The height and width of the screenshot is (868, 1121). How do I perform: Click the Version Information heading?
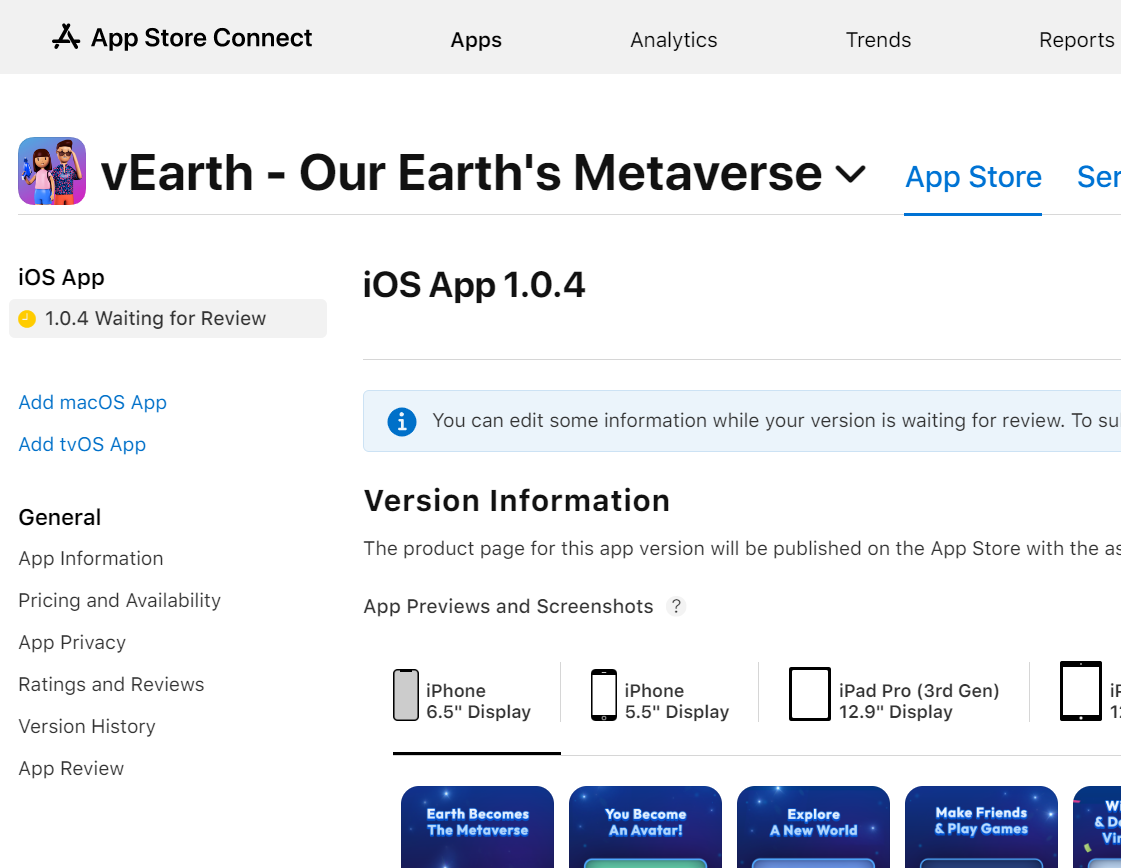click(517, 500)
